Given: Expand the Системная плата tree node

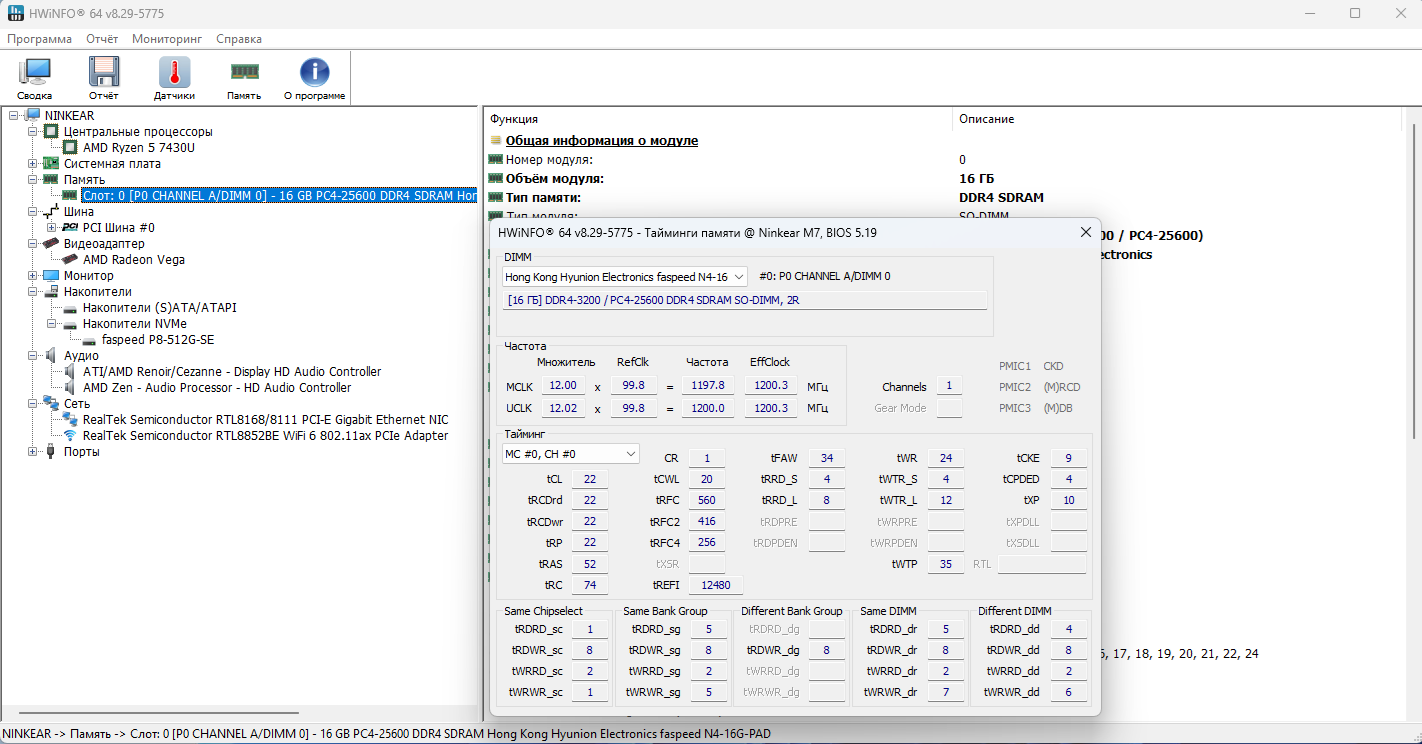Looking at the screenshot, I should [x=33, y=164].
